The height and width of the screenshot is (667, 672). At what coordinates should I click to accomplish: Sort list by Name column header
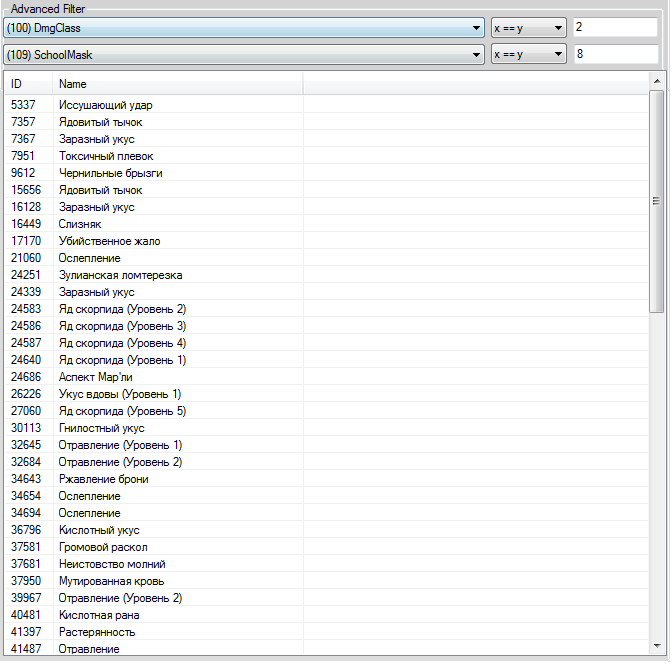tap(176, 84)
